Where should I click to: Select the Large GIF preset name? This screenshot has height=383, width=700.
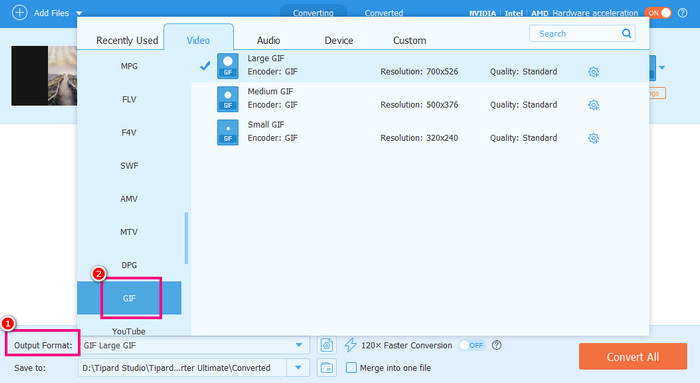click(x=266, y=58)
